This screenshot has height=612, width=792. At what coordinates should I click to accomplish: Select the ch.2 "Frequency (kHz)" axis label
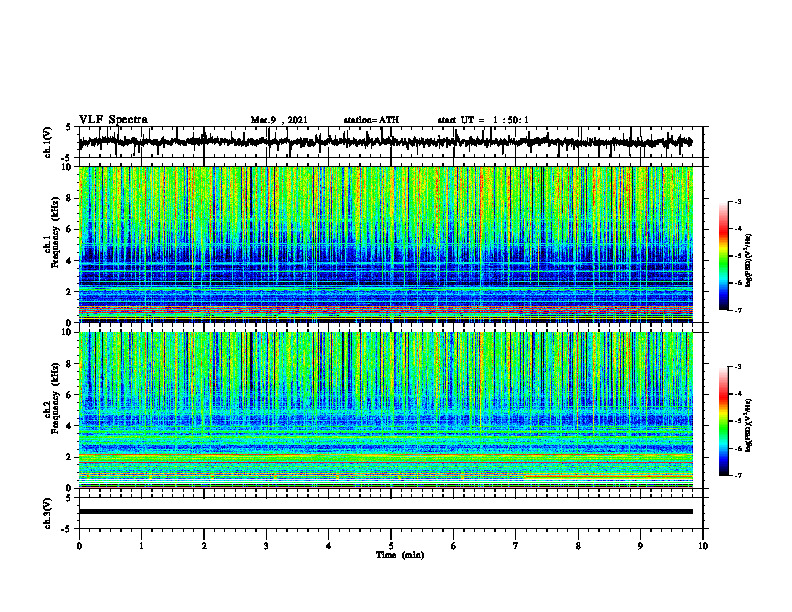point(55,398)
